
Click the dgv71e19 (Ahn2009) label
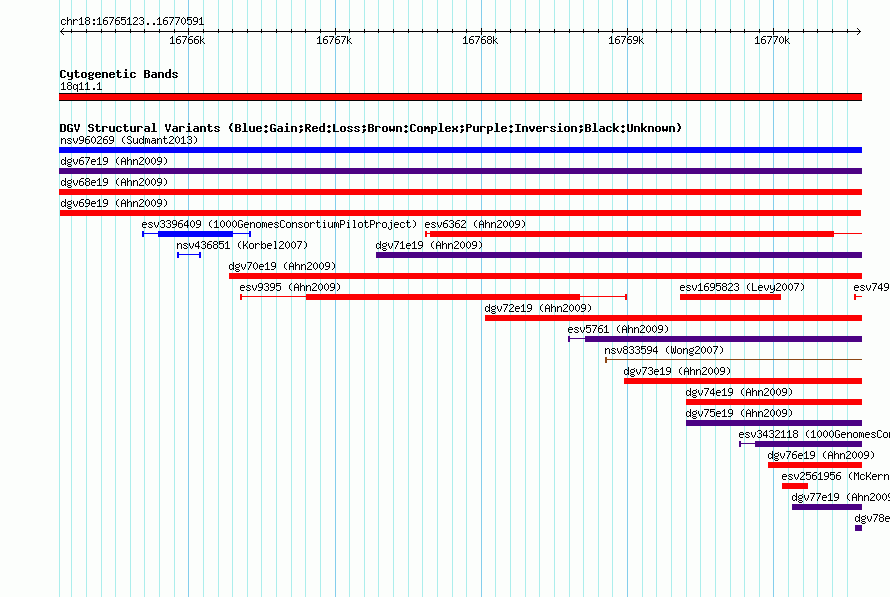pos(429,245)
